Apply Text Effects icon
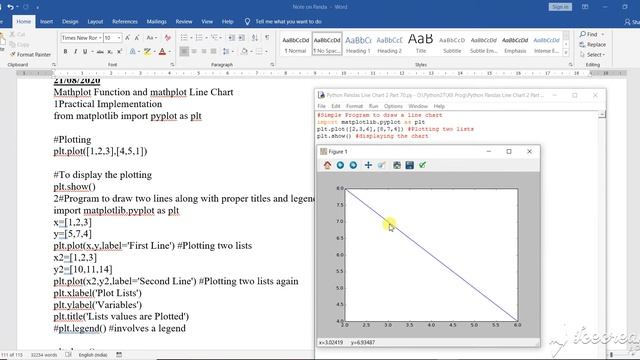The width and height of the screenshot is (640, 360). point(133,51)
